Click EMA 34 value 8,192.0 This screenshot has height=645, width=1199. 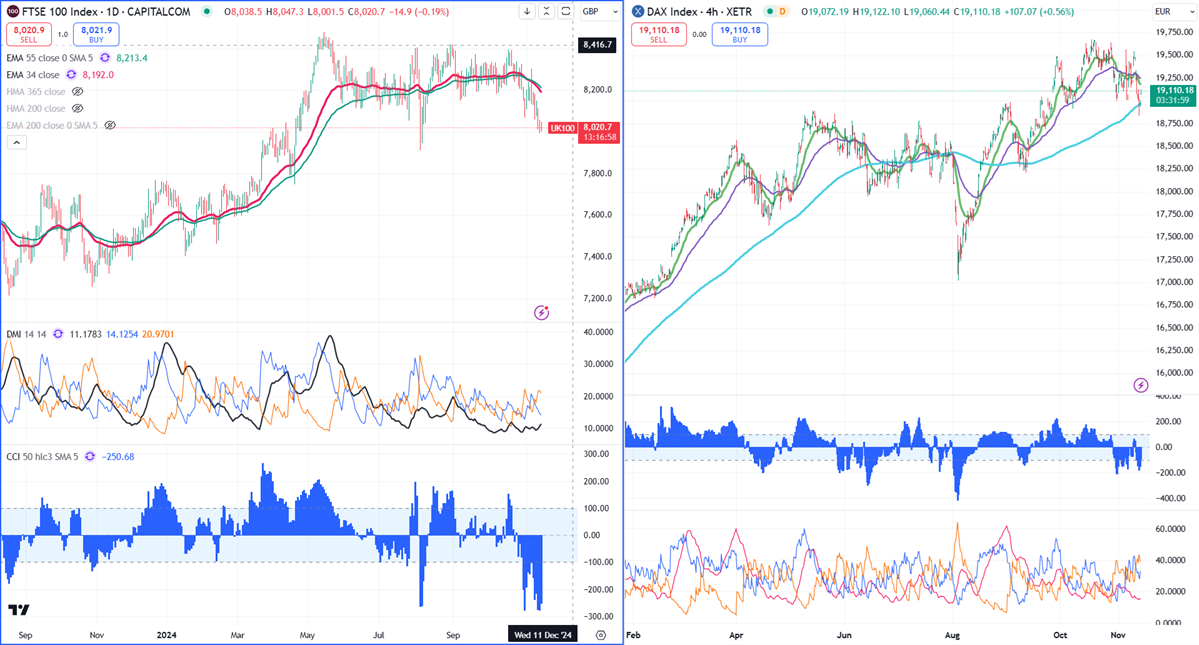click(x=98, y=75)
